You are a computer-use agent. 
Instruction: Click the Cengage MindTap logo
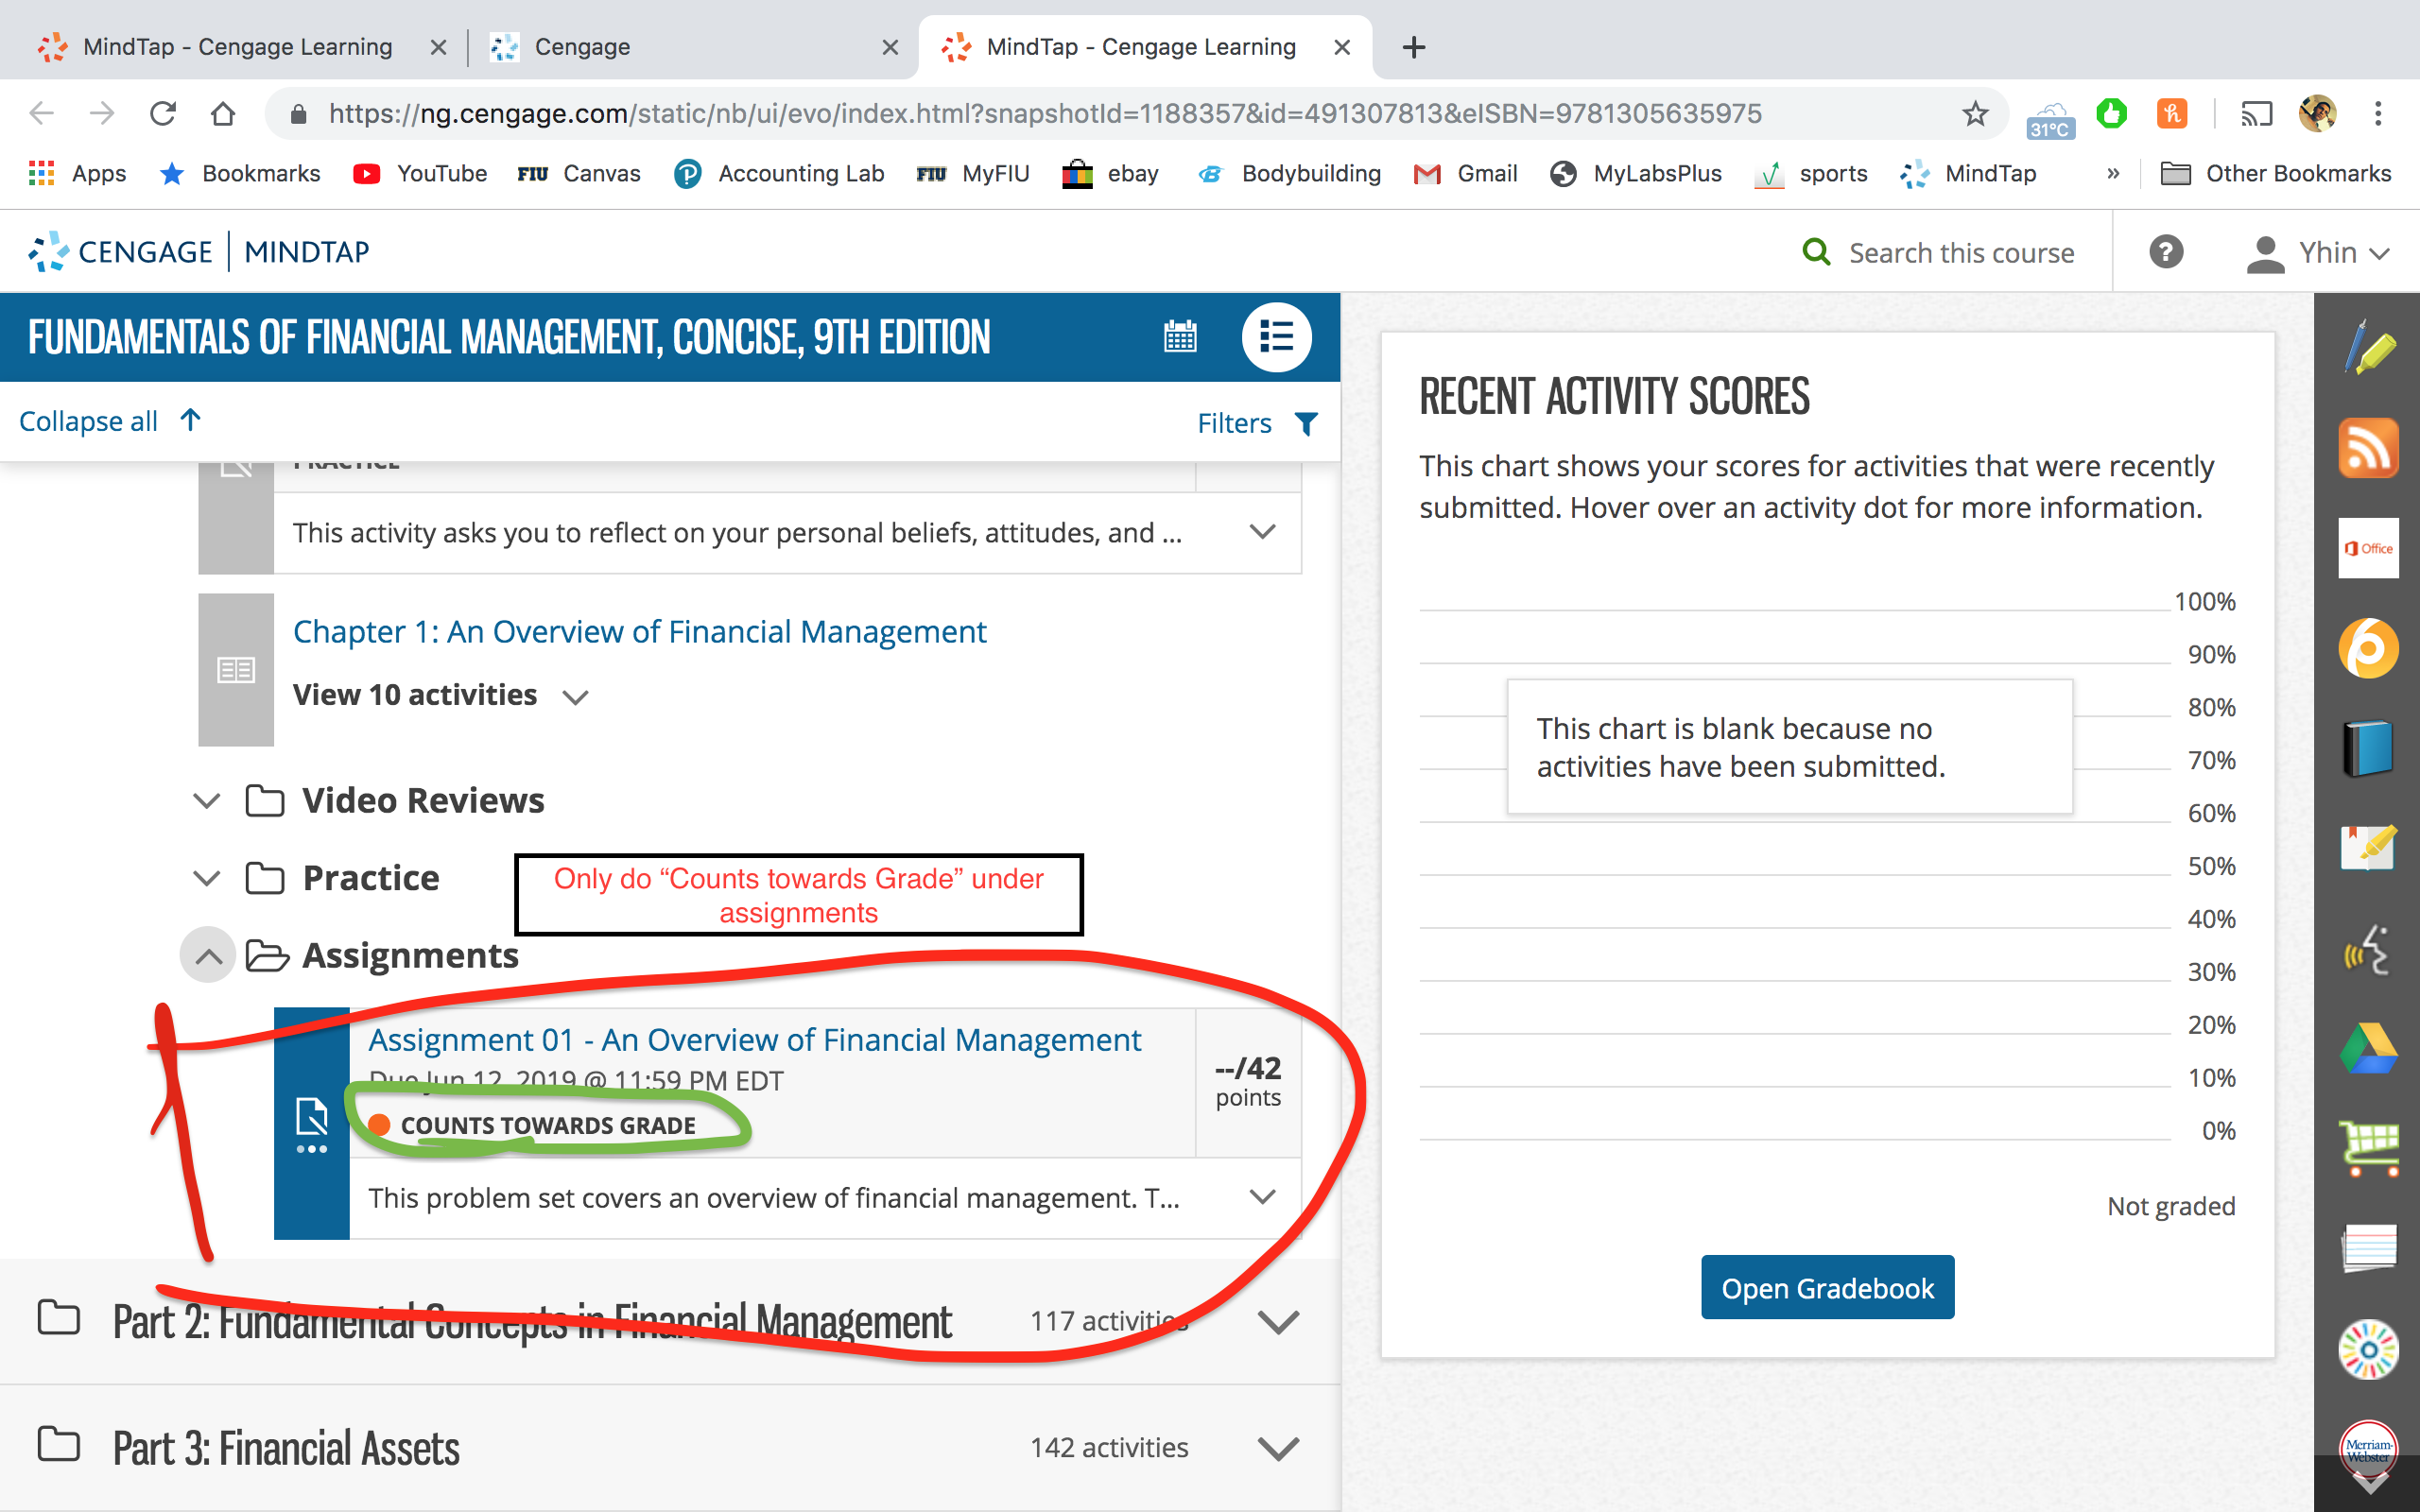click(x=198, y=252)
